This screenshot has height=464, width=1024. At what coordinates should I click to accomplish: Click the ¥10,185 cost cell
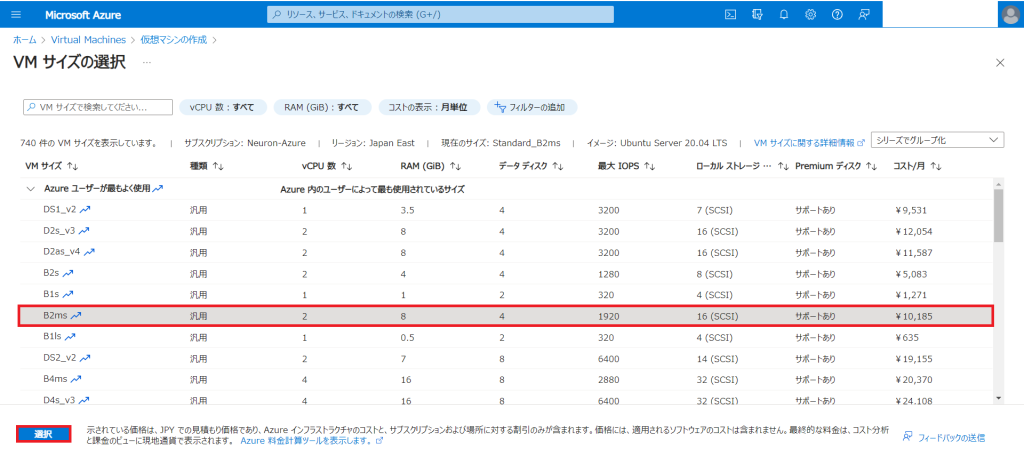coord(914,316)
